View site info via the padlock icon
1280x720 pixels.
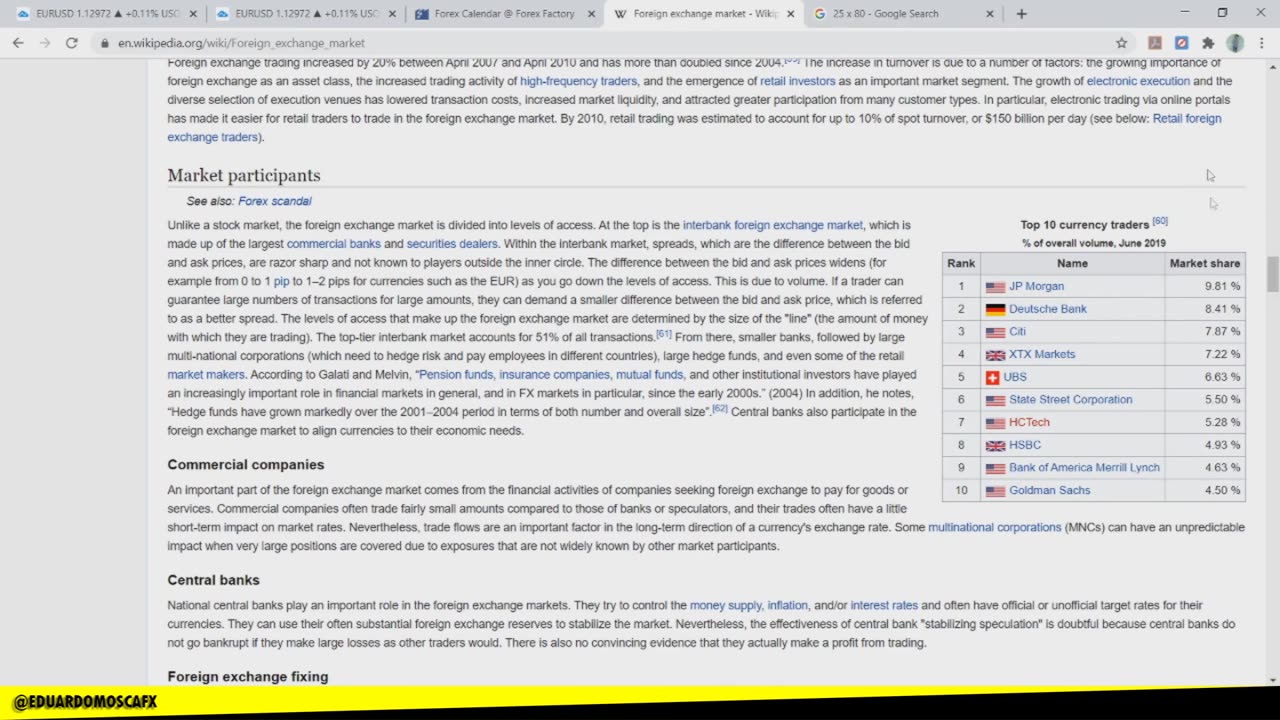104,43
